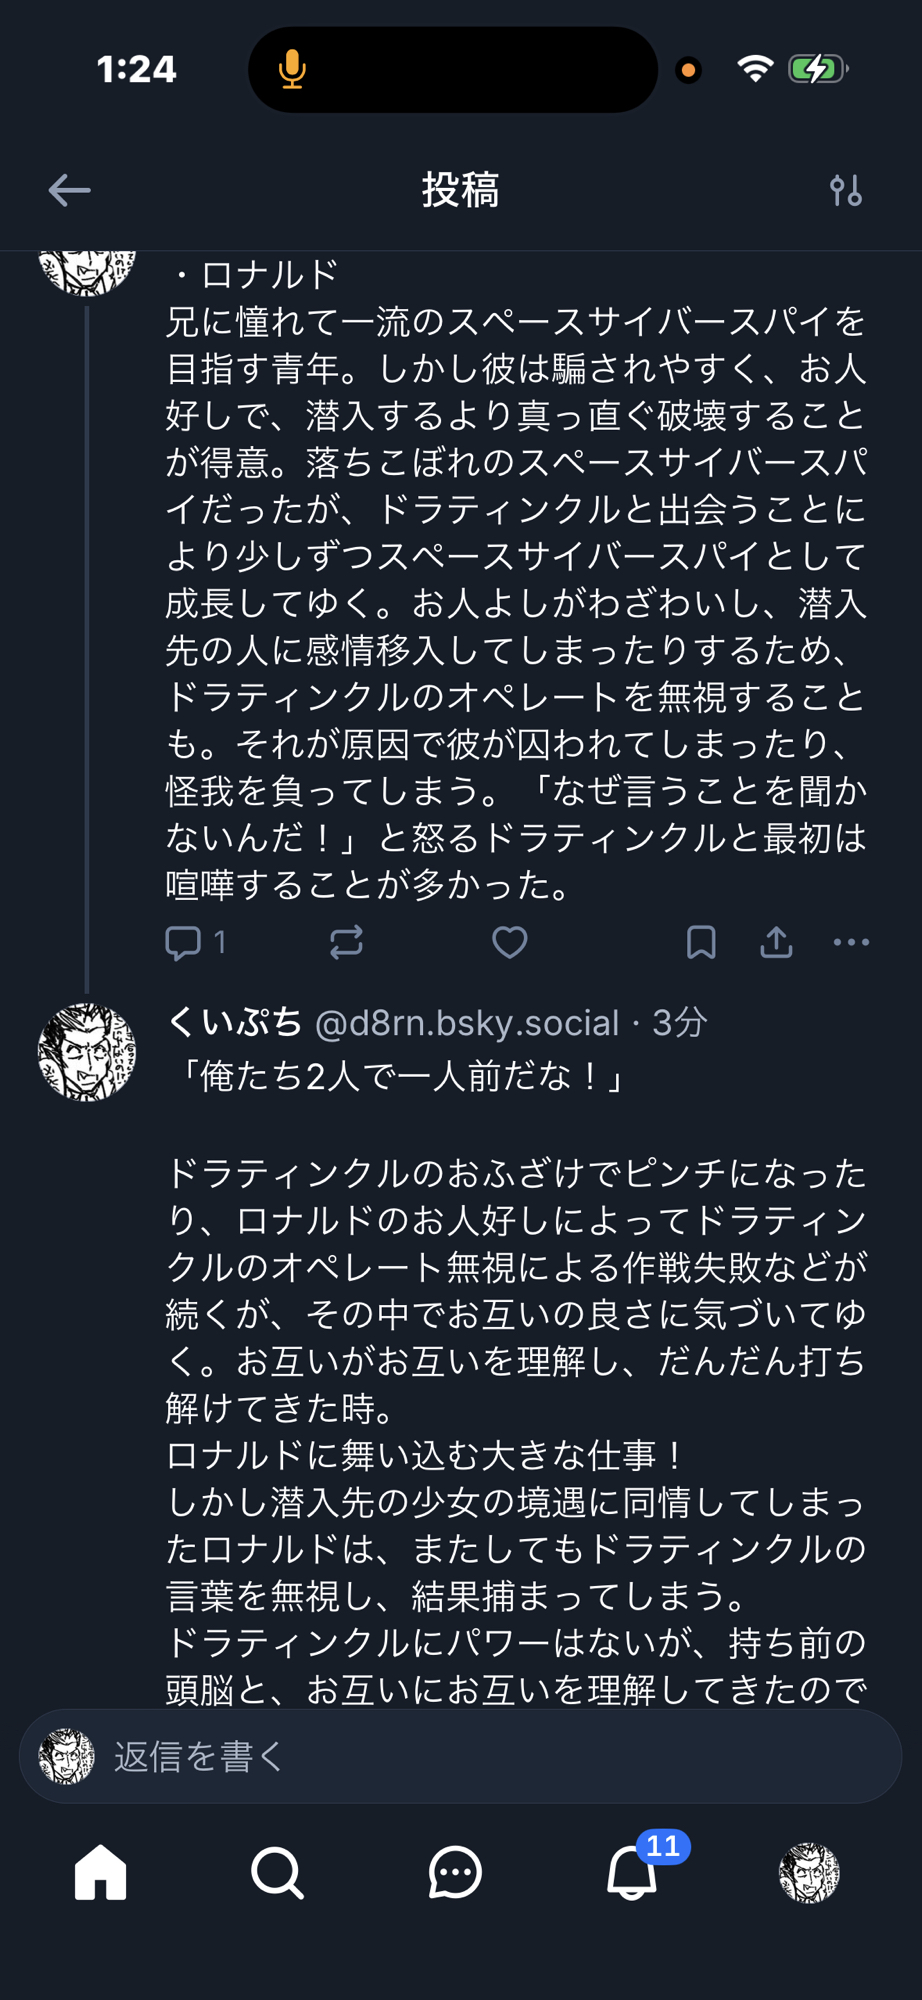Tap avatar beside the ロナルド post
The height and width of the screenshot is (2000, 922).
[87, 270]
